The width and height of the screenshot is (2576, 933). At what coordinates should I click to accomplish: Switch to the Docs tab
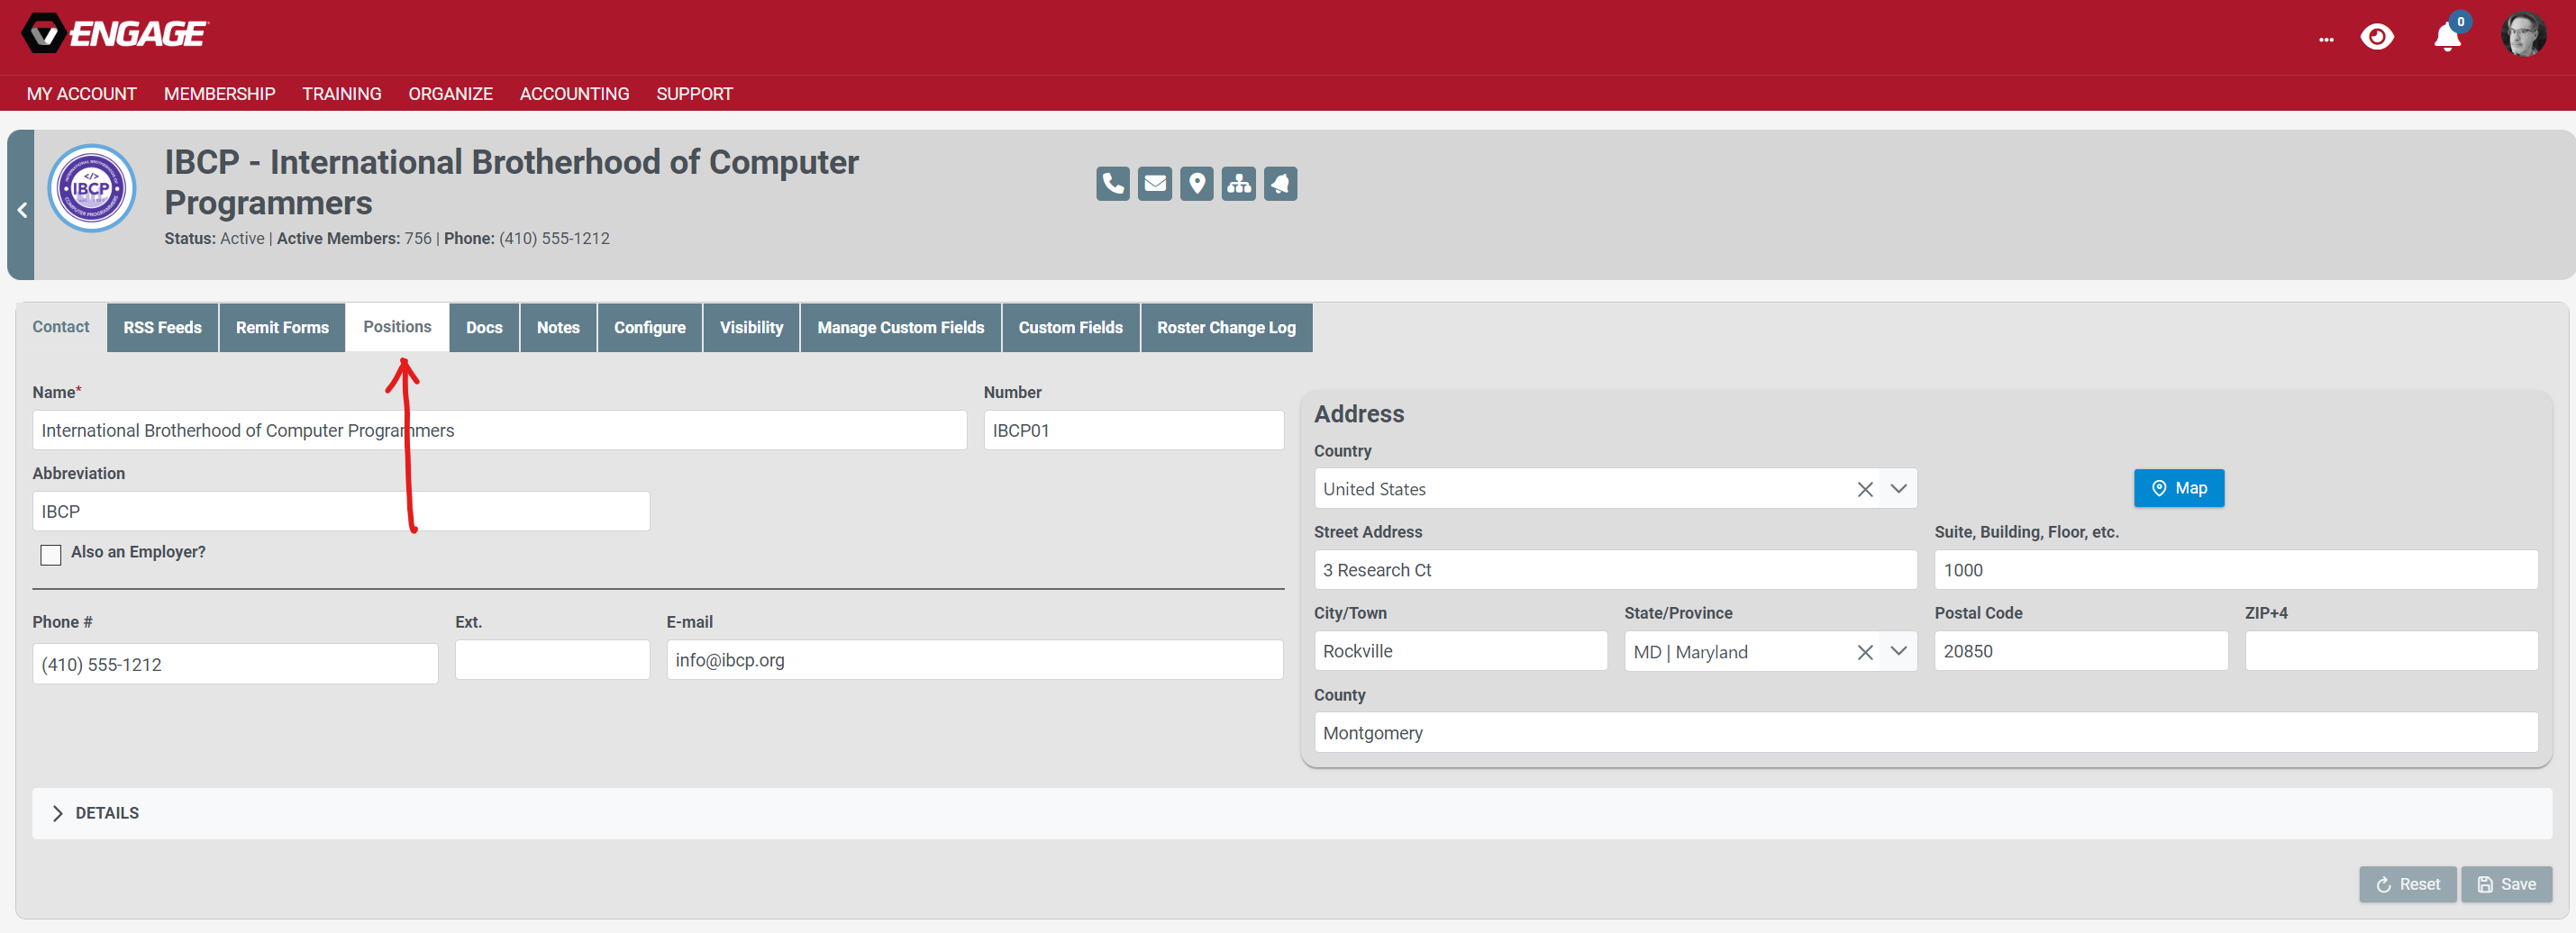(x=484, y=328)
